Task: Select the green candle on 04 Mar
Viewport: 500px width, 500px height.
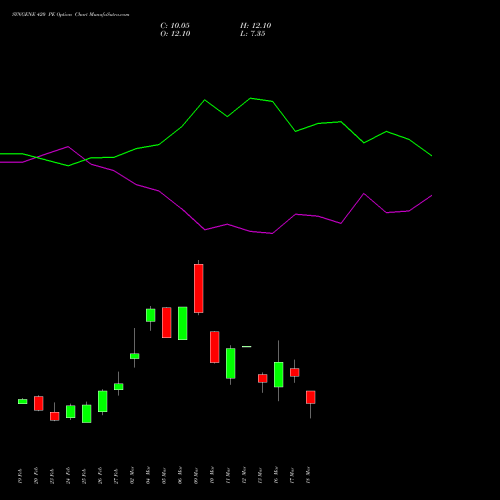Action: click(x=151, y=315)
